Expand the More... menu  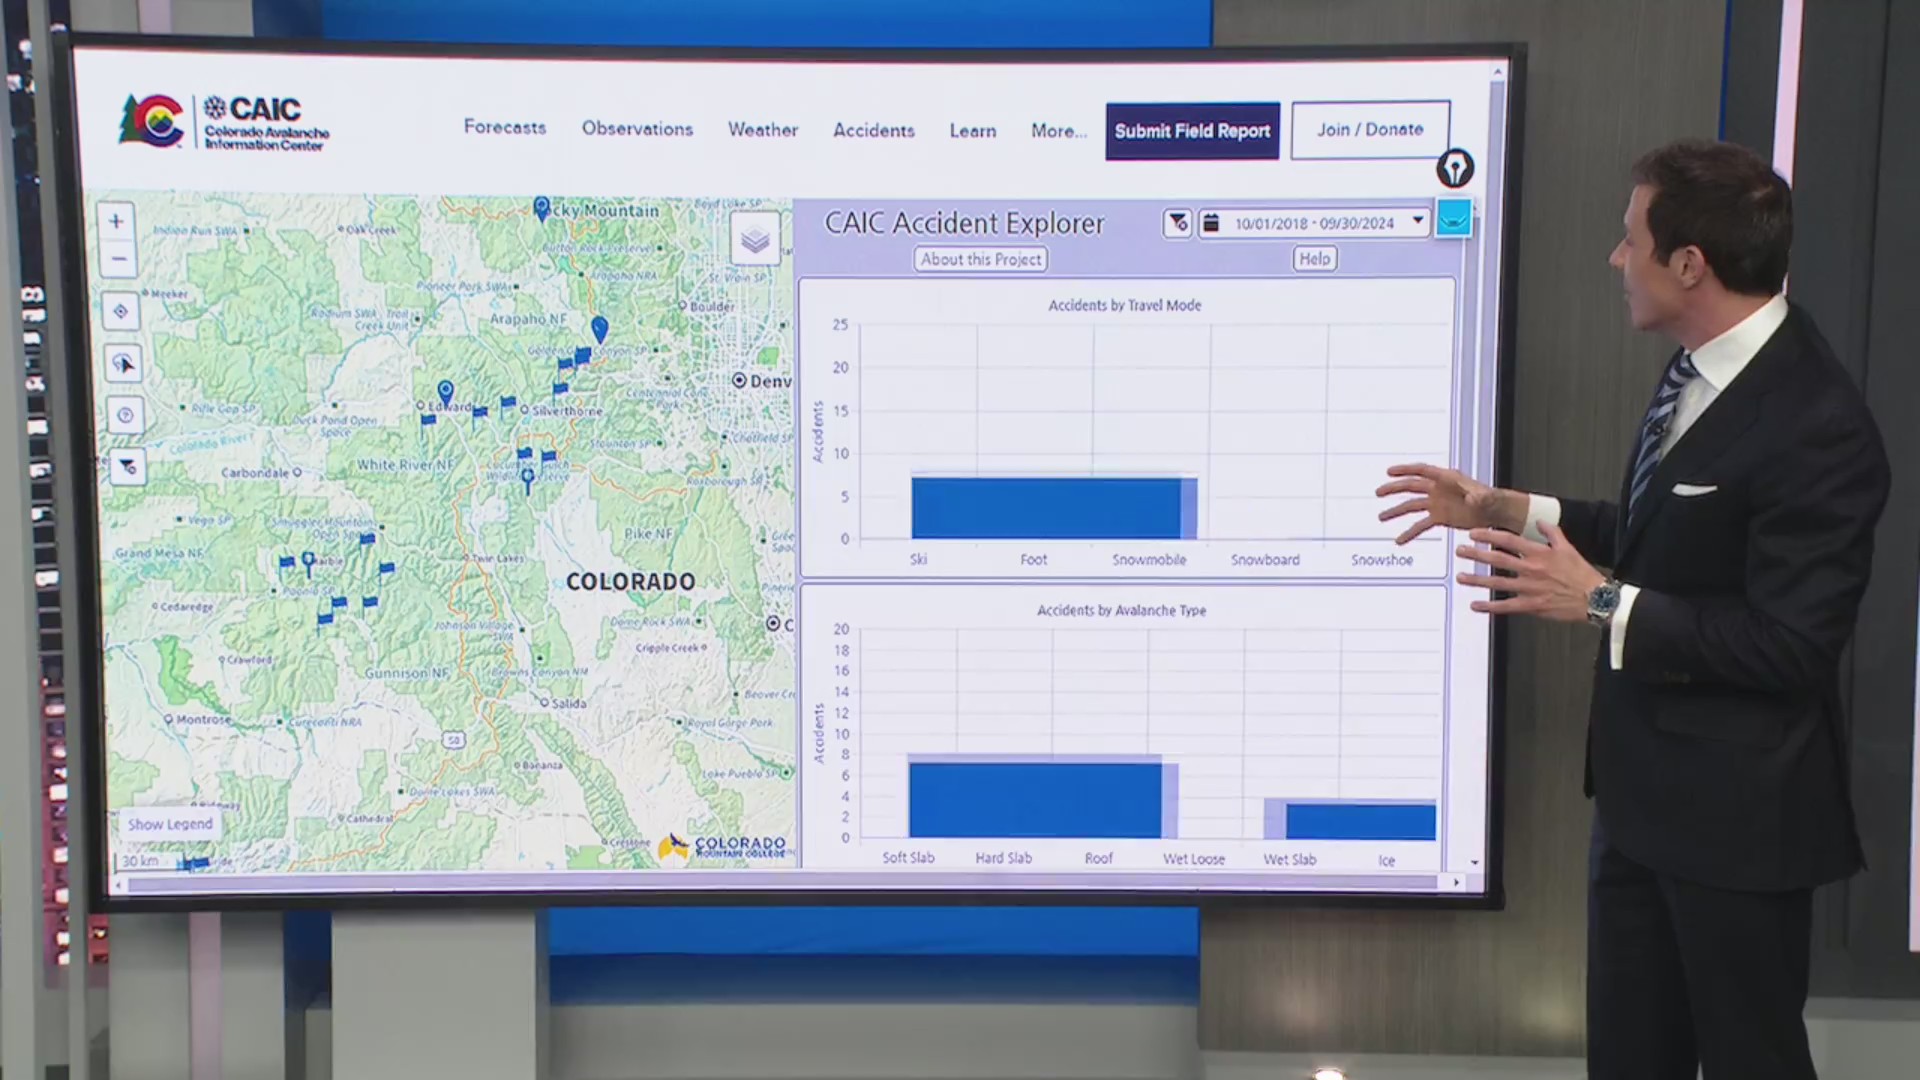coord(1059,131)
